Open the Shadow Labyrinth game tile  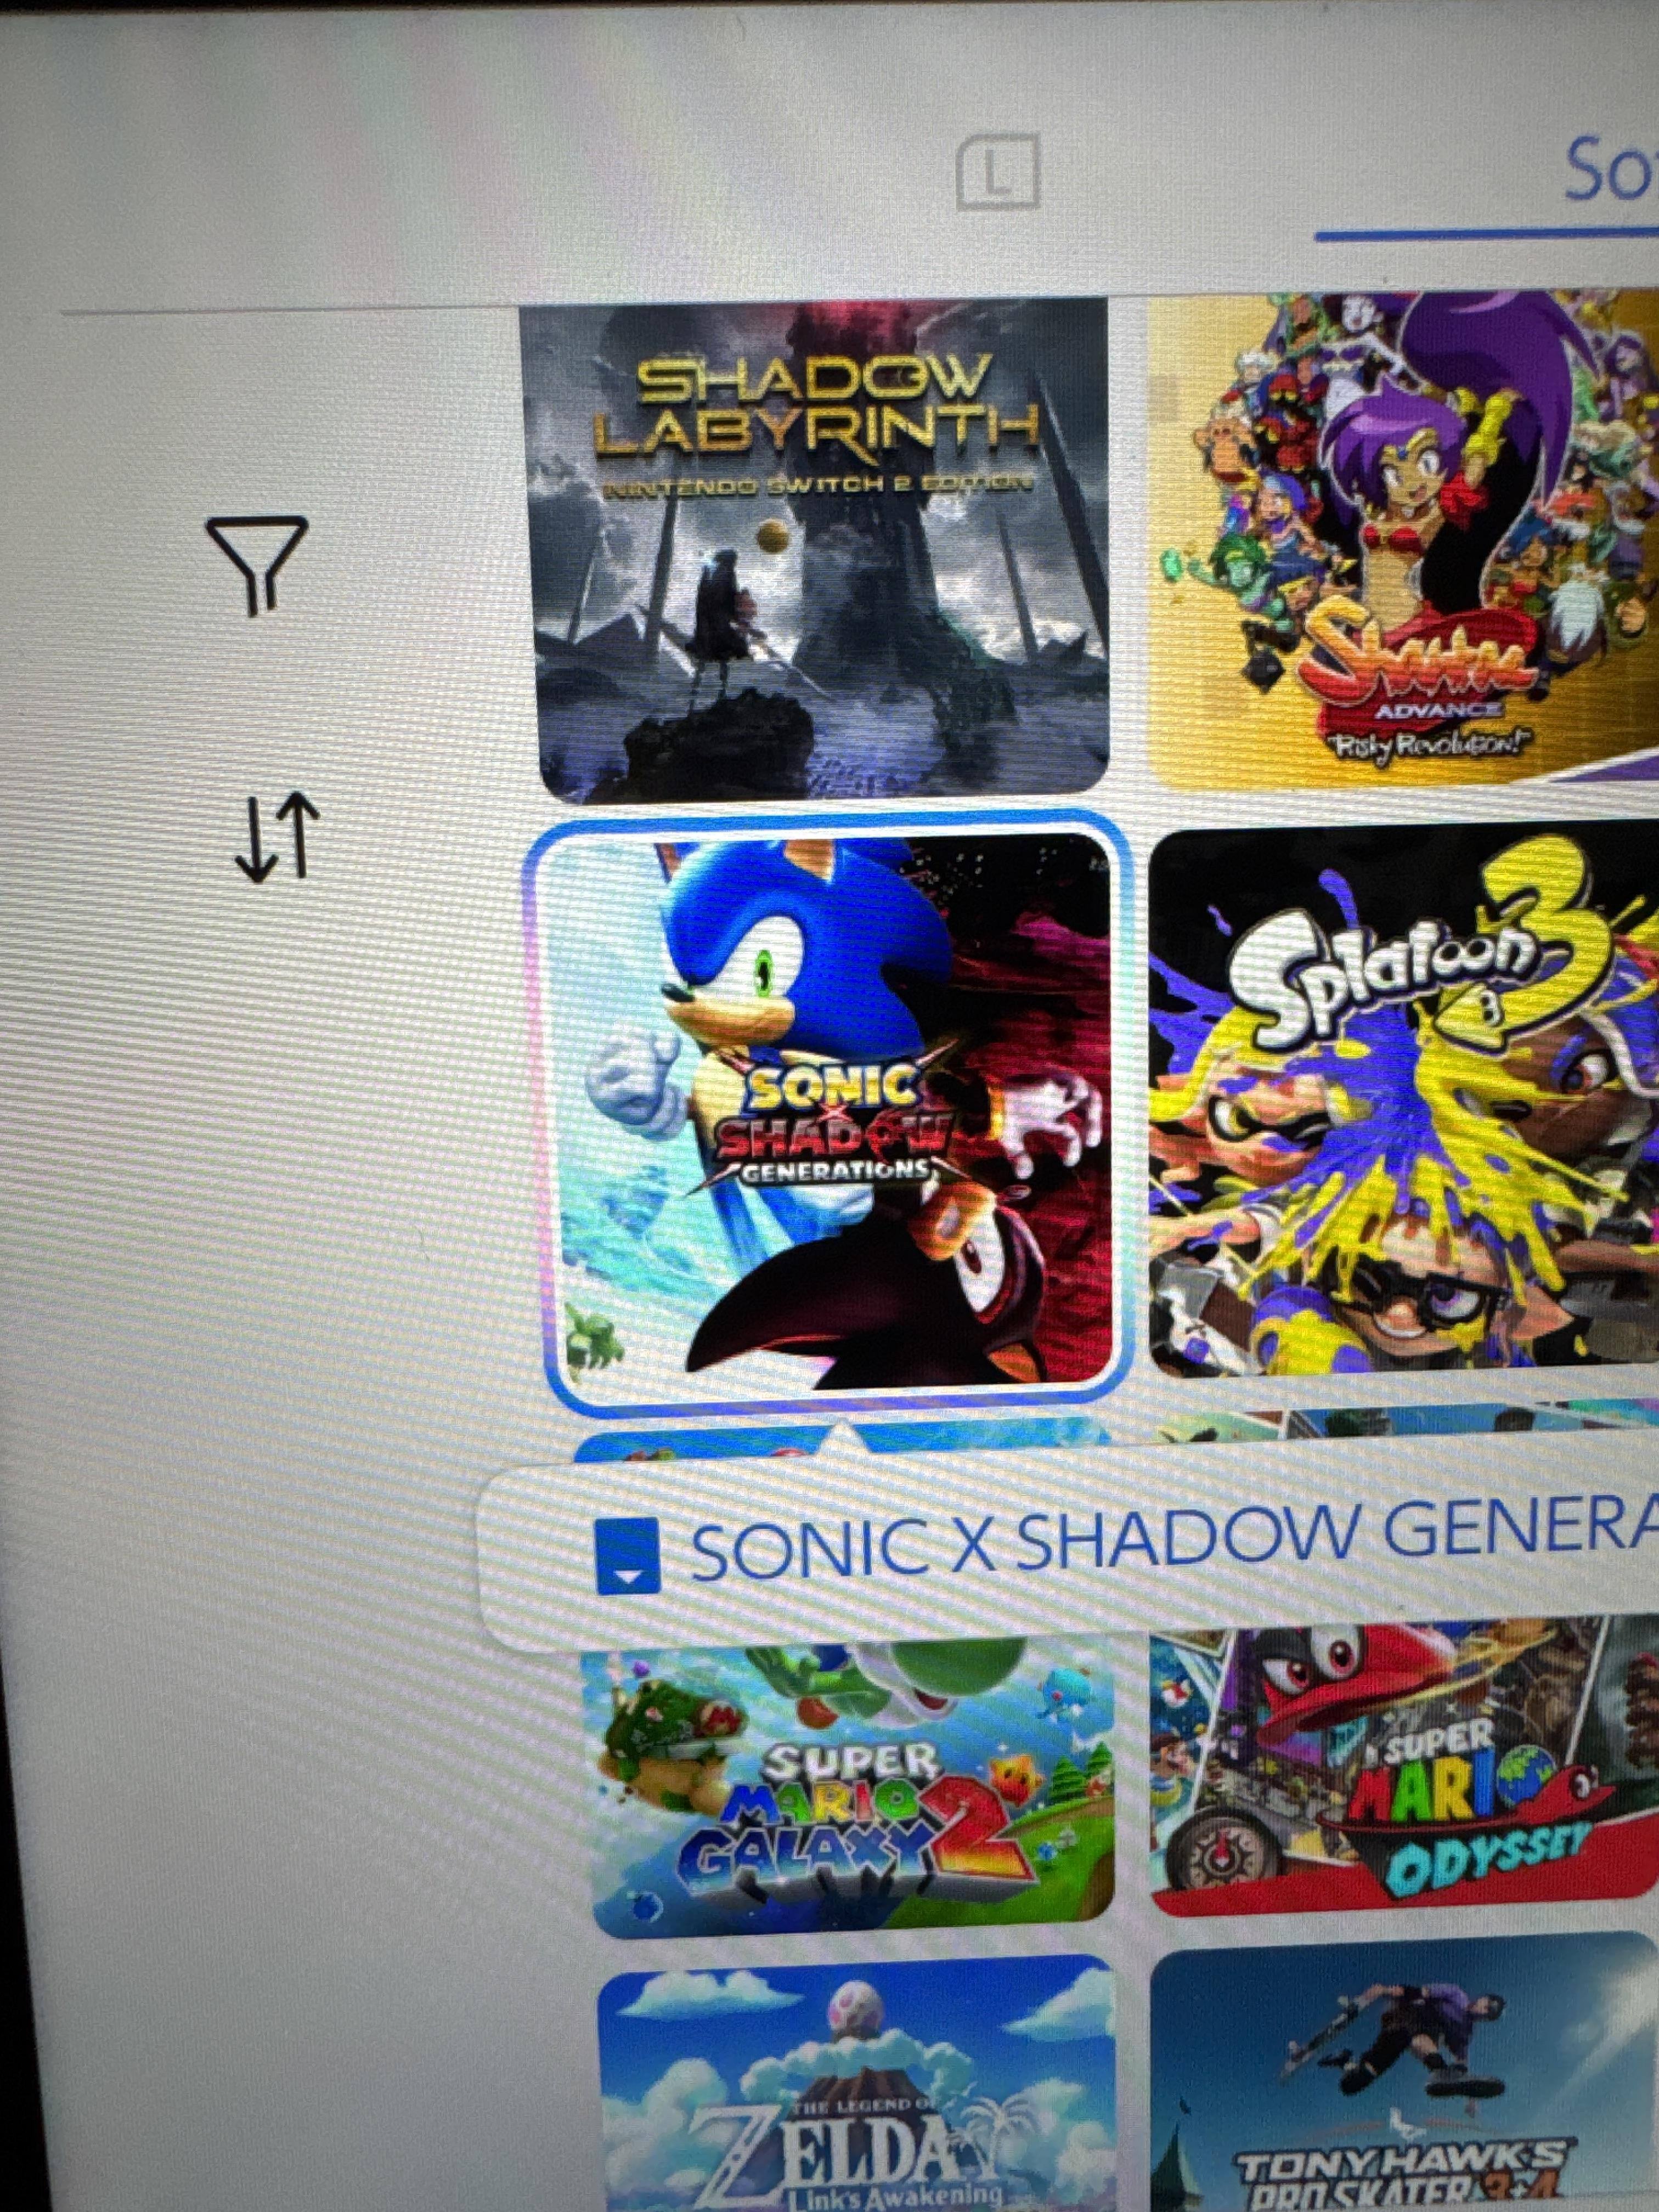820,550
